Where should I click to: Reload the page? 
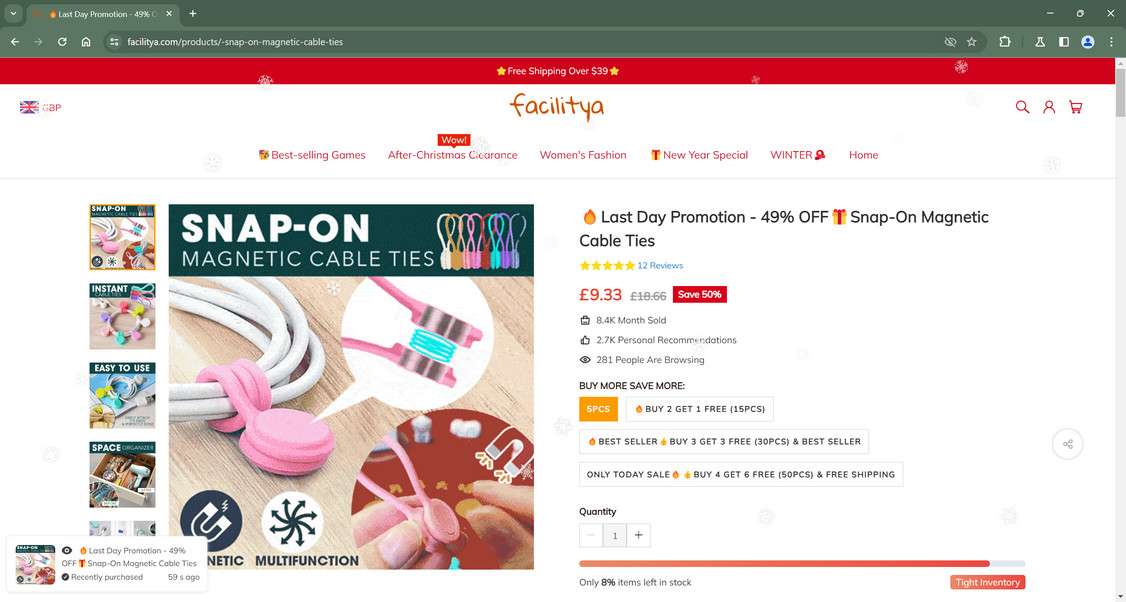62,42
